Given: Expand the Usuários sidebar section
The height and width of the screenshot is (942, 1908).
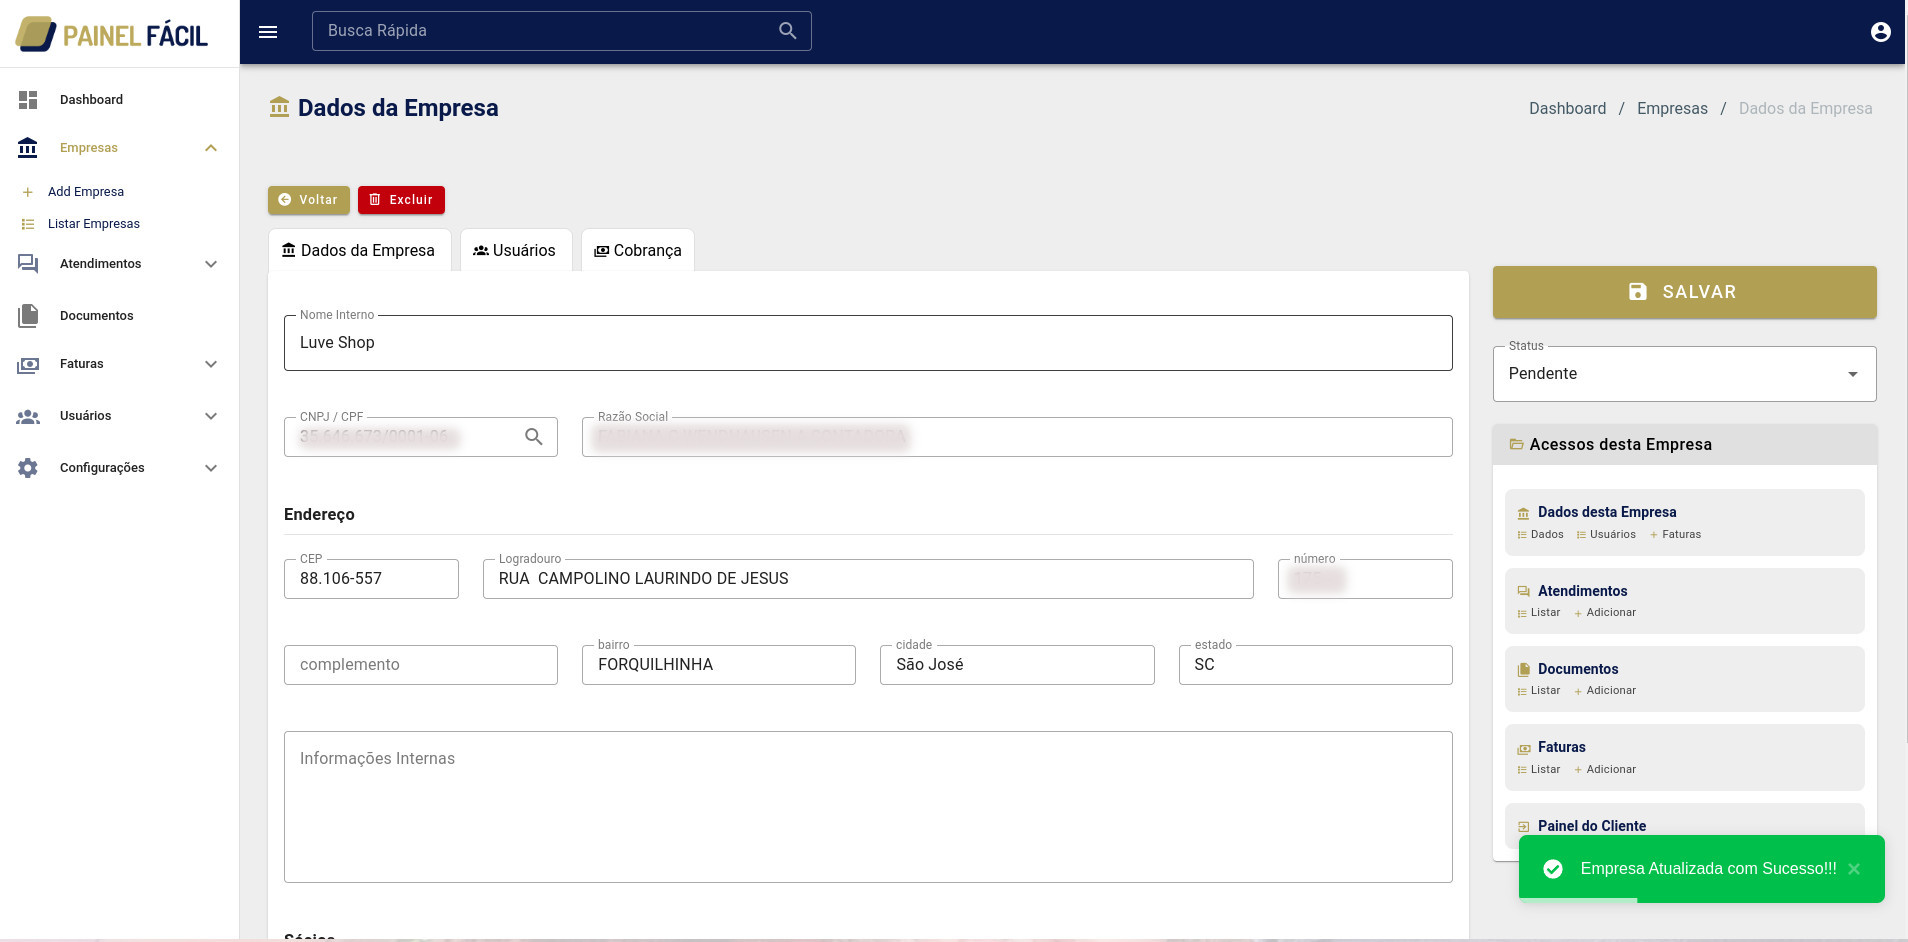Looking at the screenshot, I should pos(211,416).
